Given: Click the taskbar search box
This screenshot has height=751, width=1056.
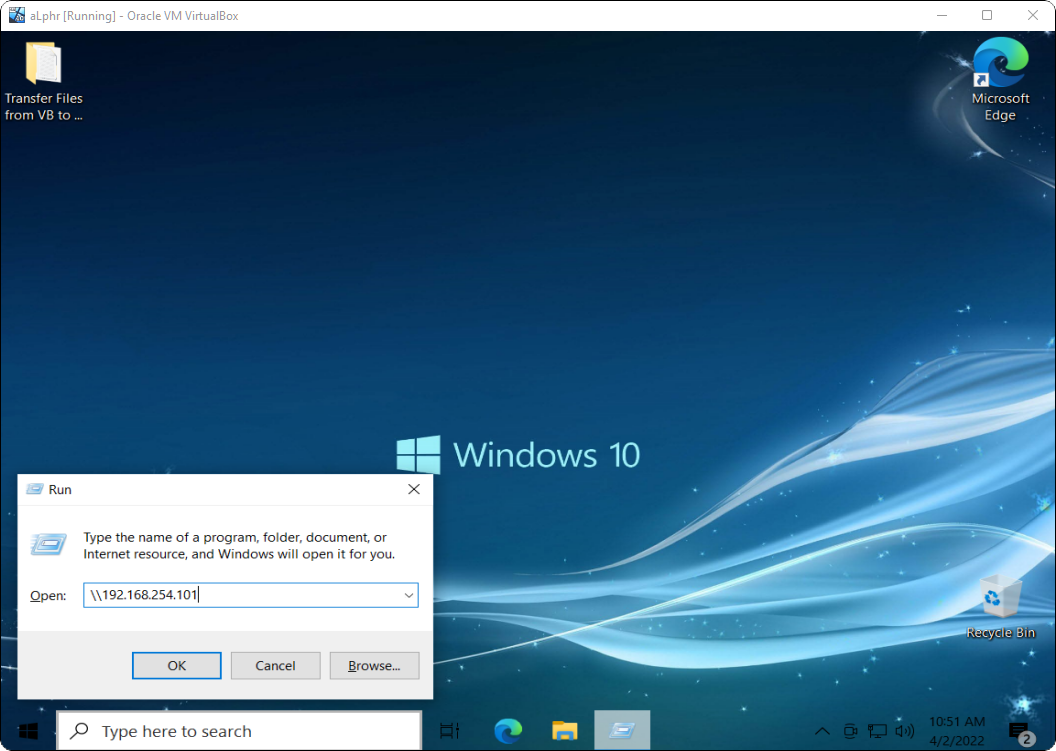Looking at the screenshot, I should [239, 731].
